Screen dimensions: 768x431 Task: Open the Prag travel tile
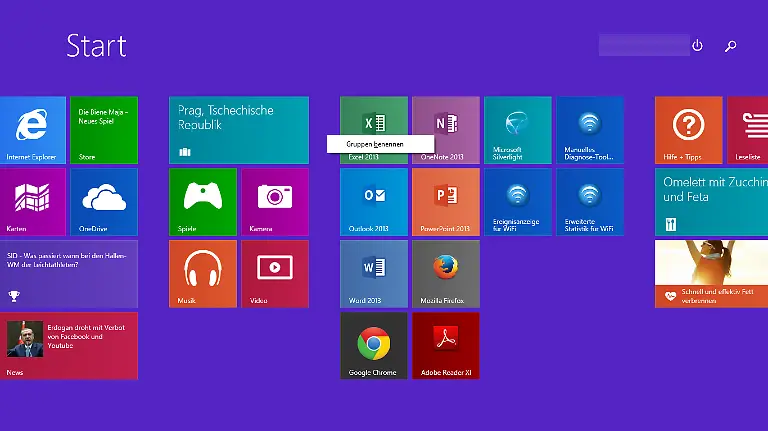[x=239, y=130]
